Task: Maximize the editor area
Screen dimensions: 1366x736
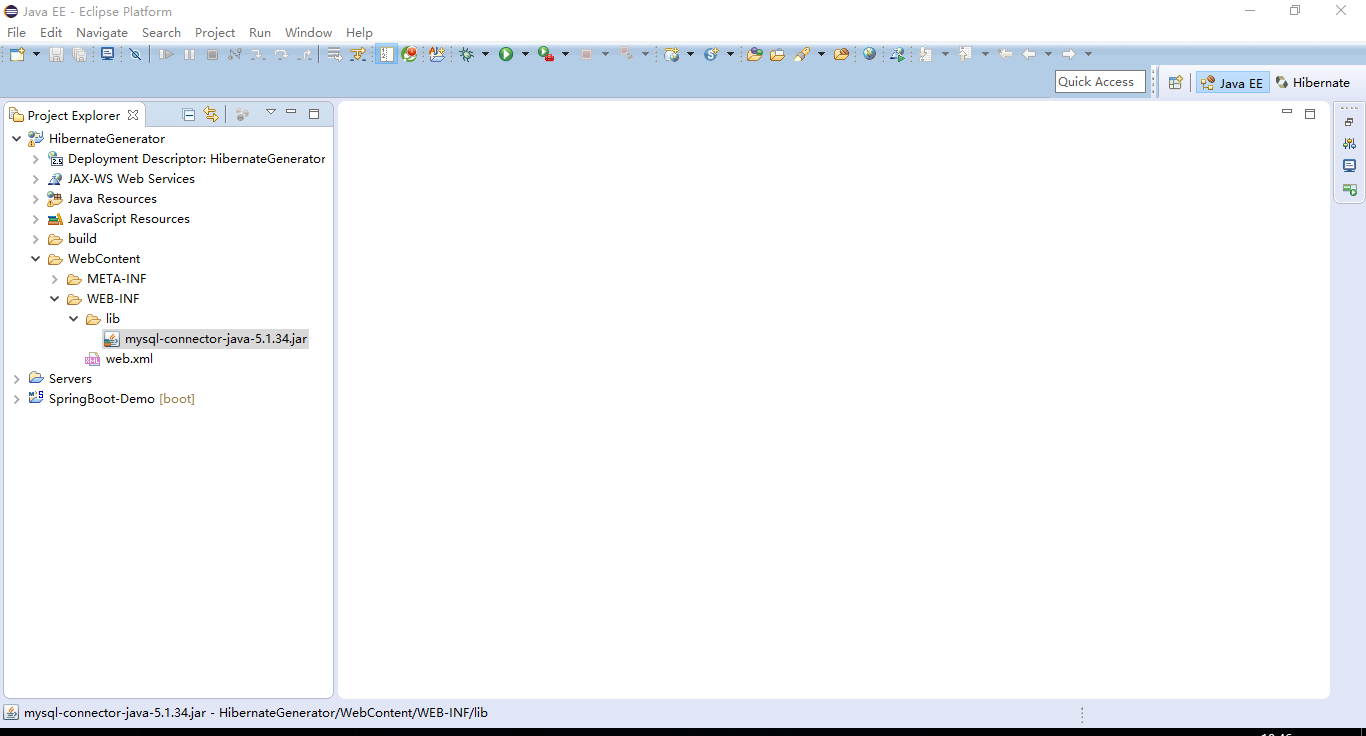Action: point(1310,114)
